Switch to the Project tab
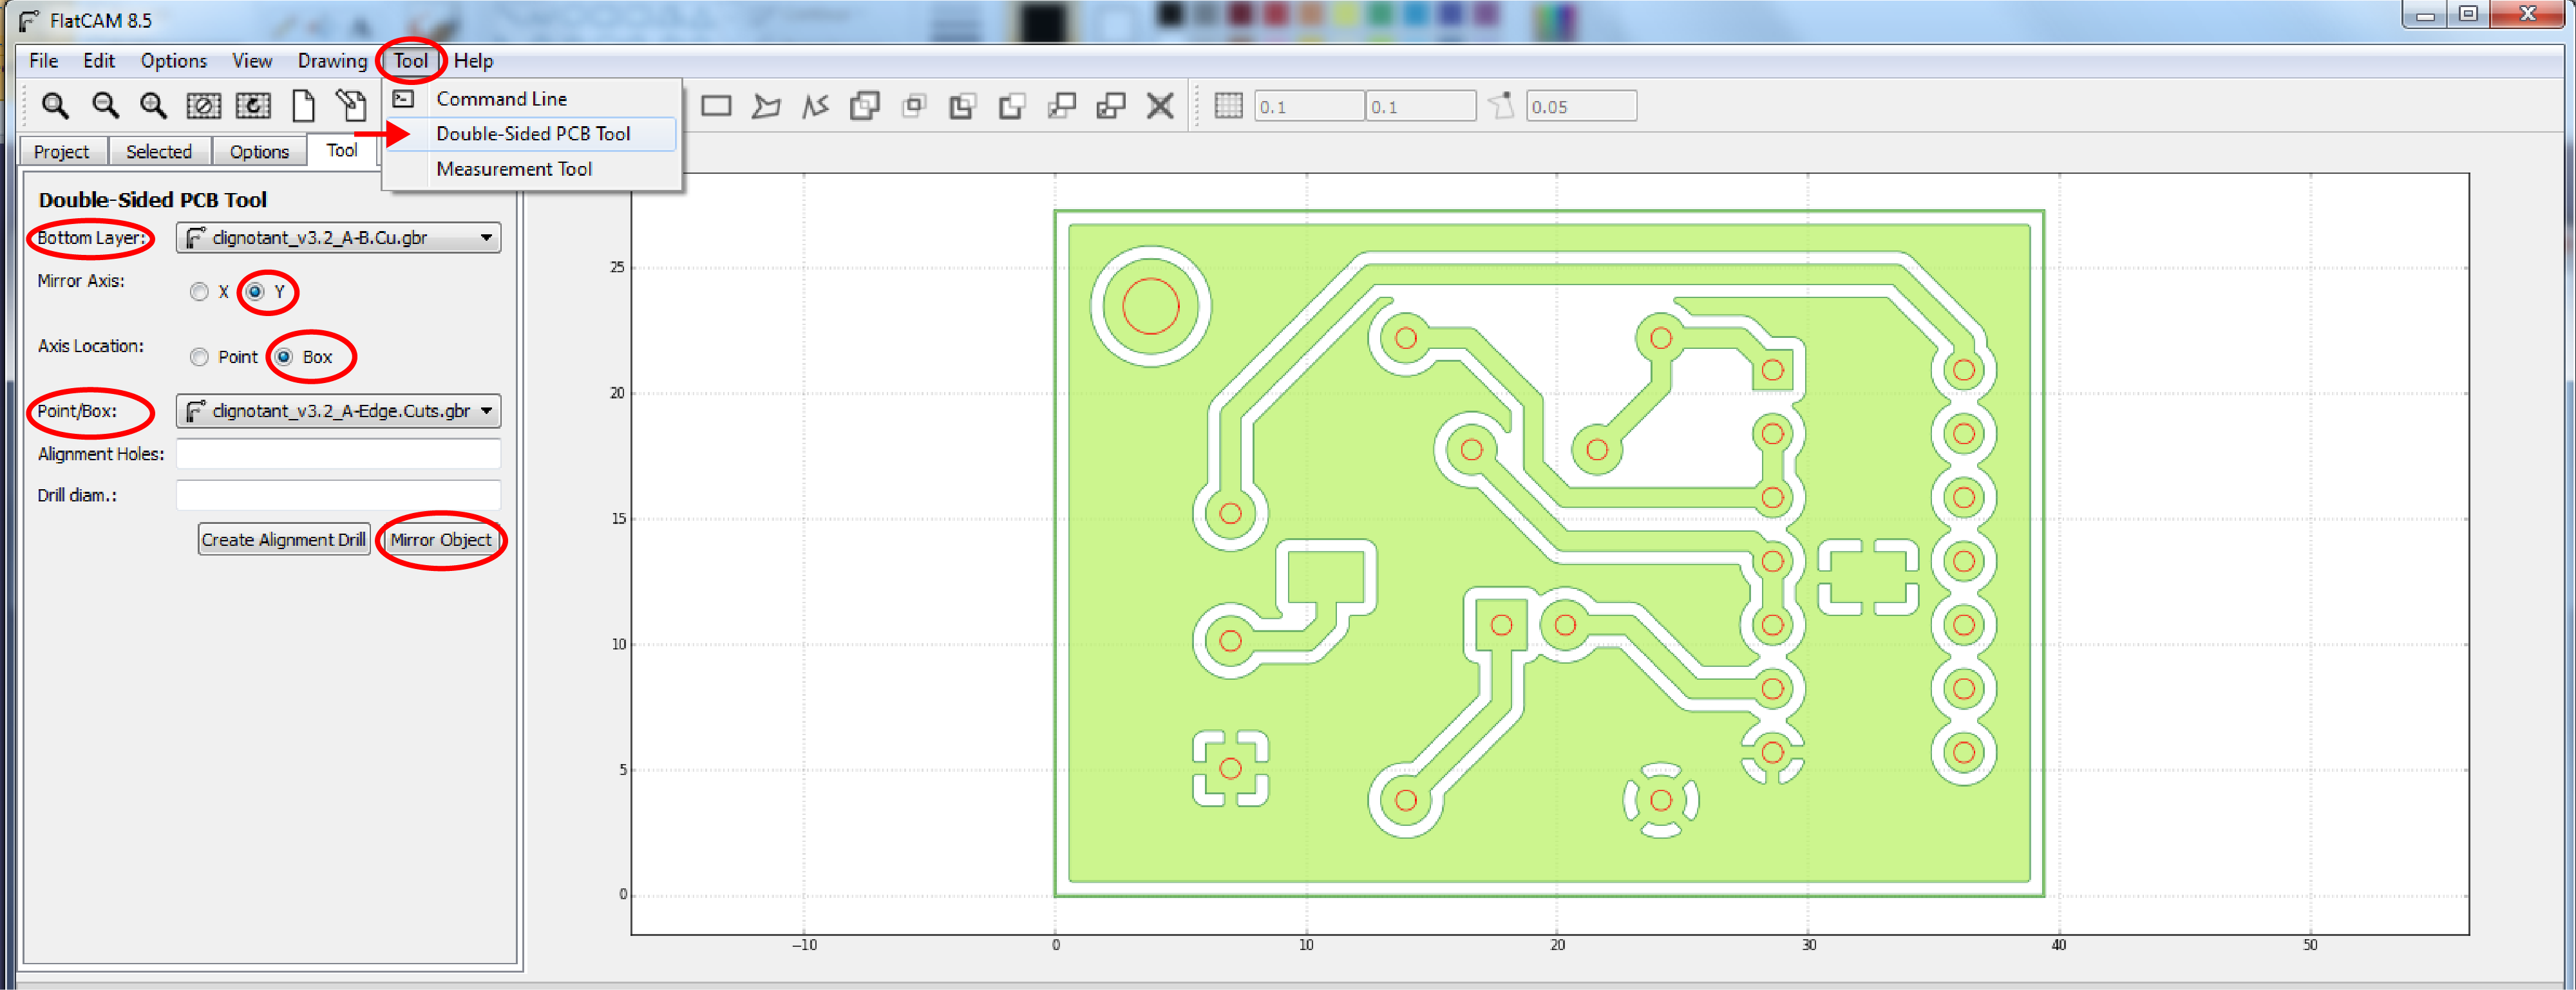The width and height of the screenshot is (2576, 990). pyautogui.click(x=61, y=151)
